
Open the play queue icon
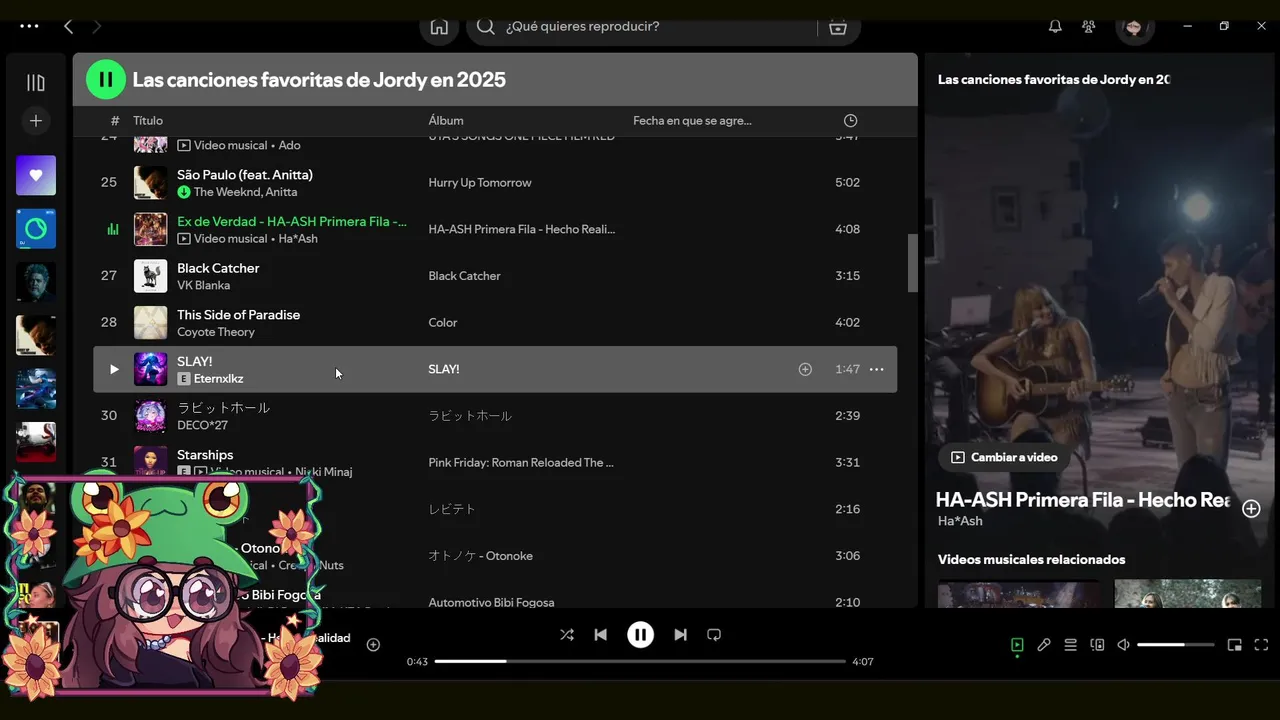(1070, 645)
